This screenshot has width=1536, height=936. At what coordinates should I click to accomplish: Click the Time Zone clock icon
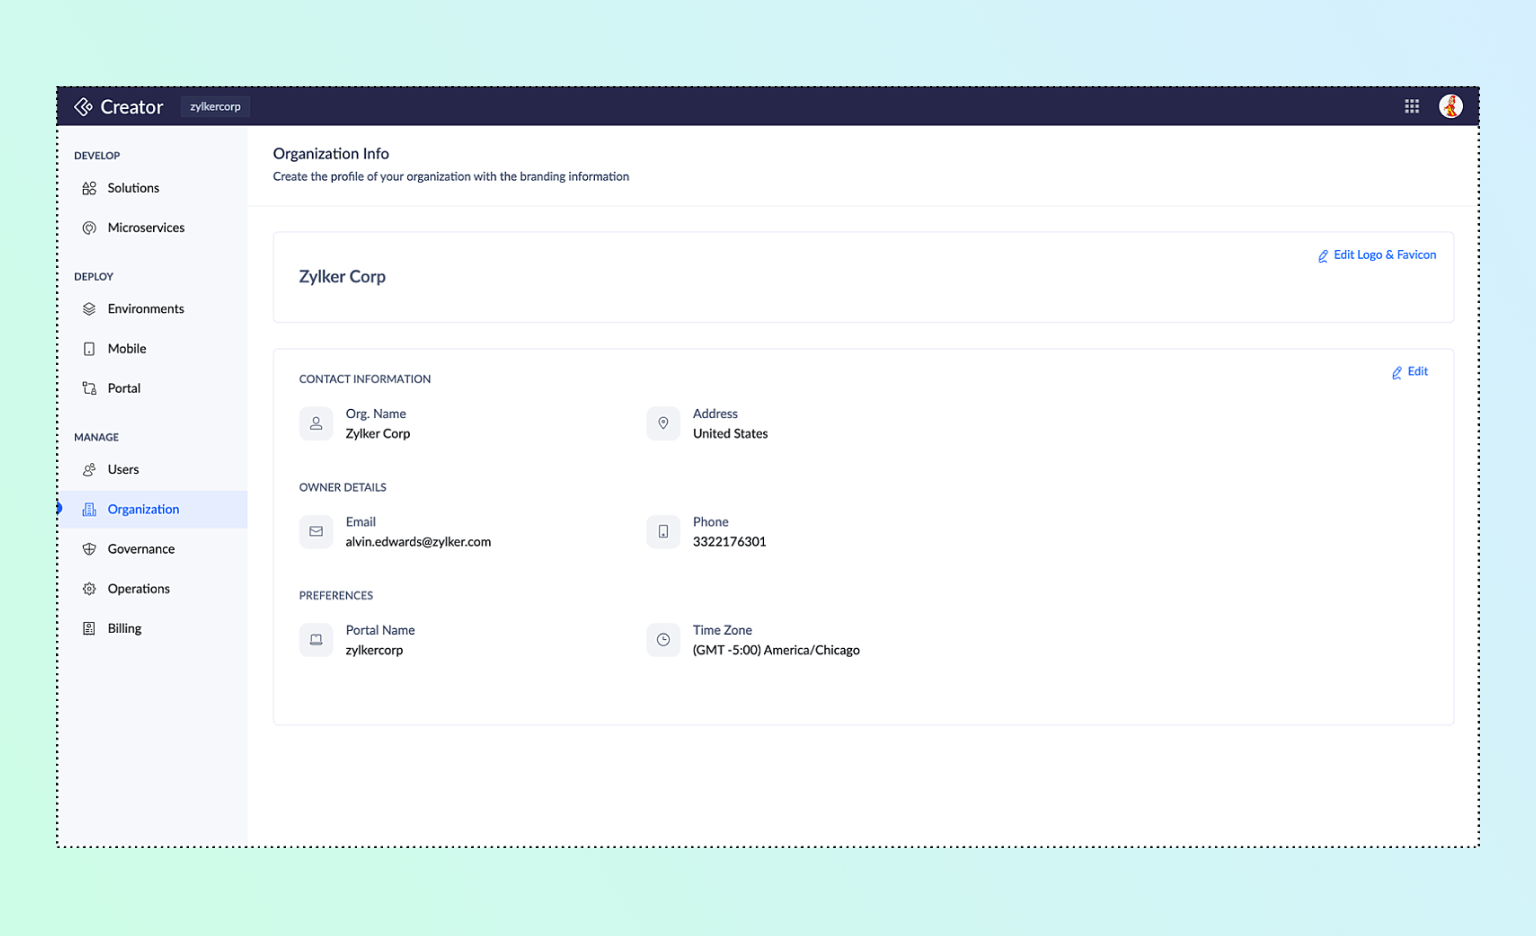[x=663, y=640]
